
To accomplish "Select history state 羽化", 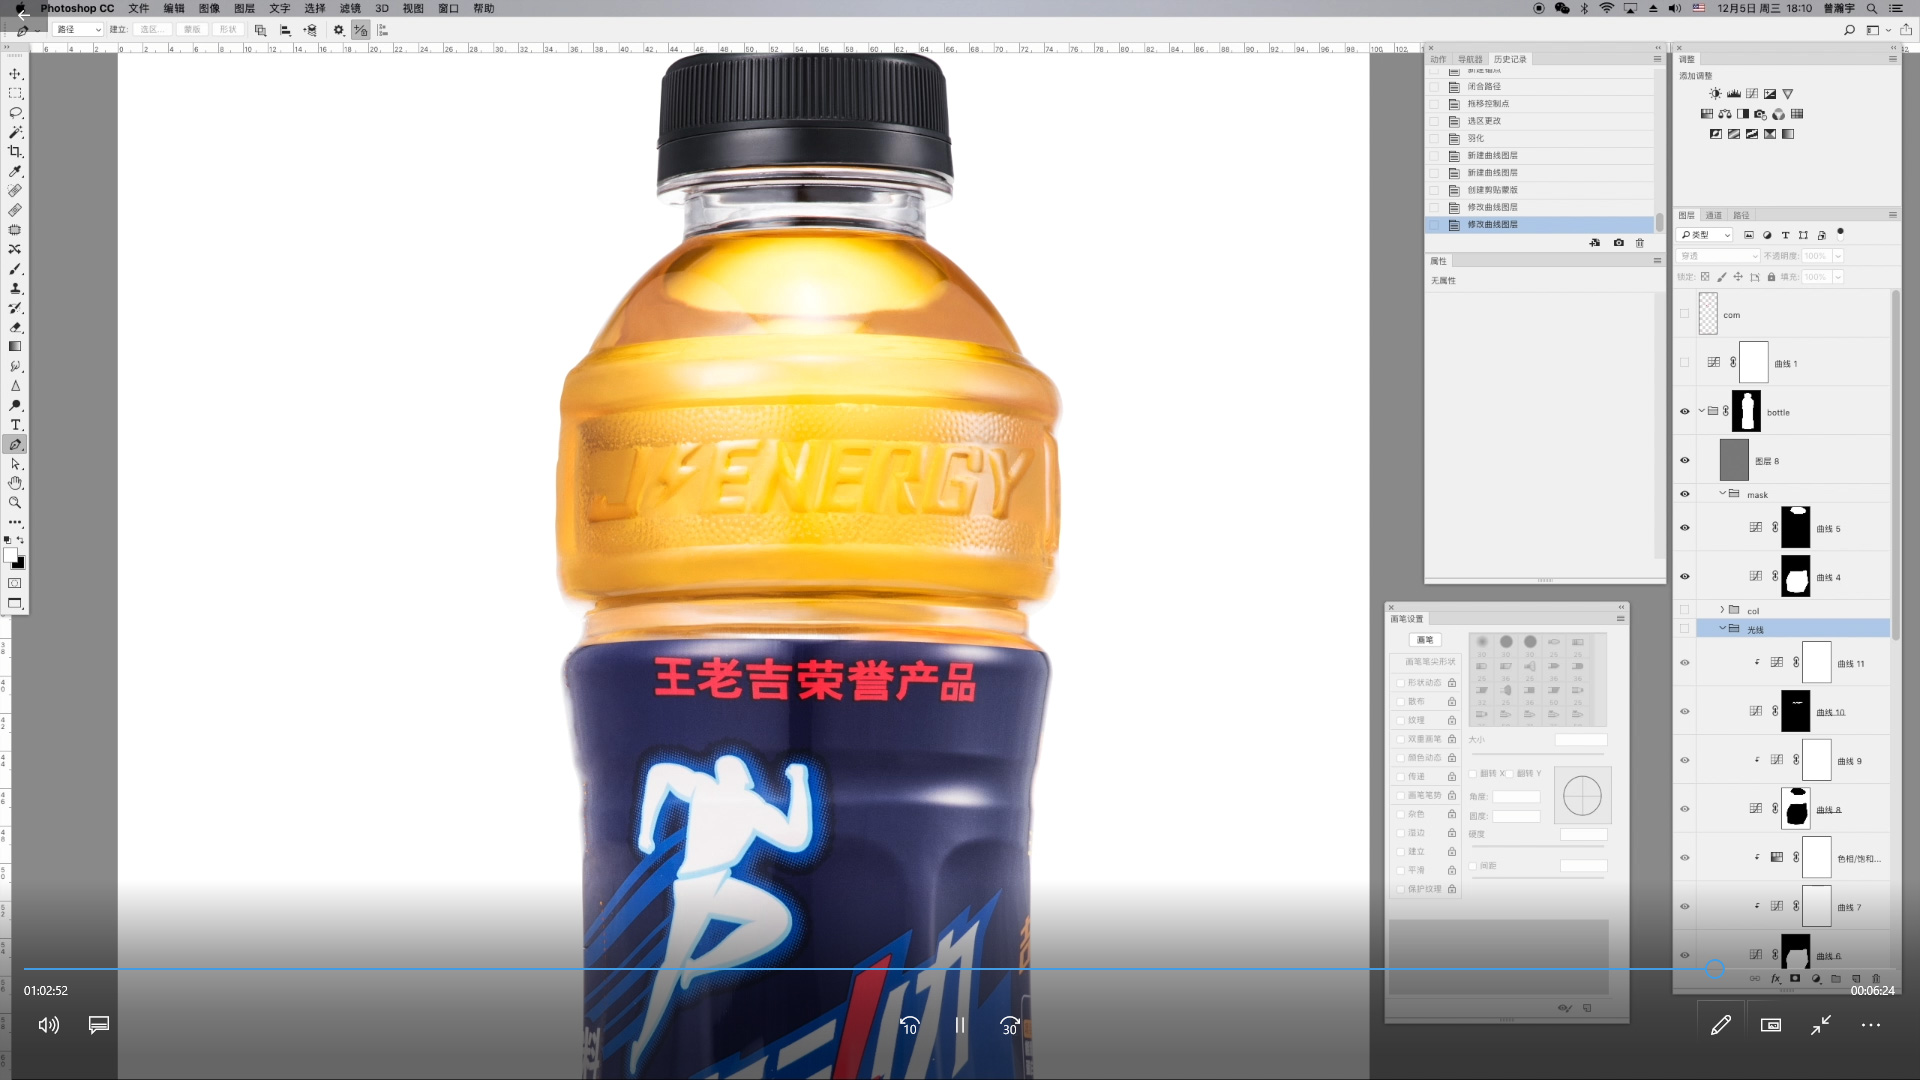I will 1539,138.
